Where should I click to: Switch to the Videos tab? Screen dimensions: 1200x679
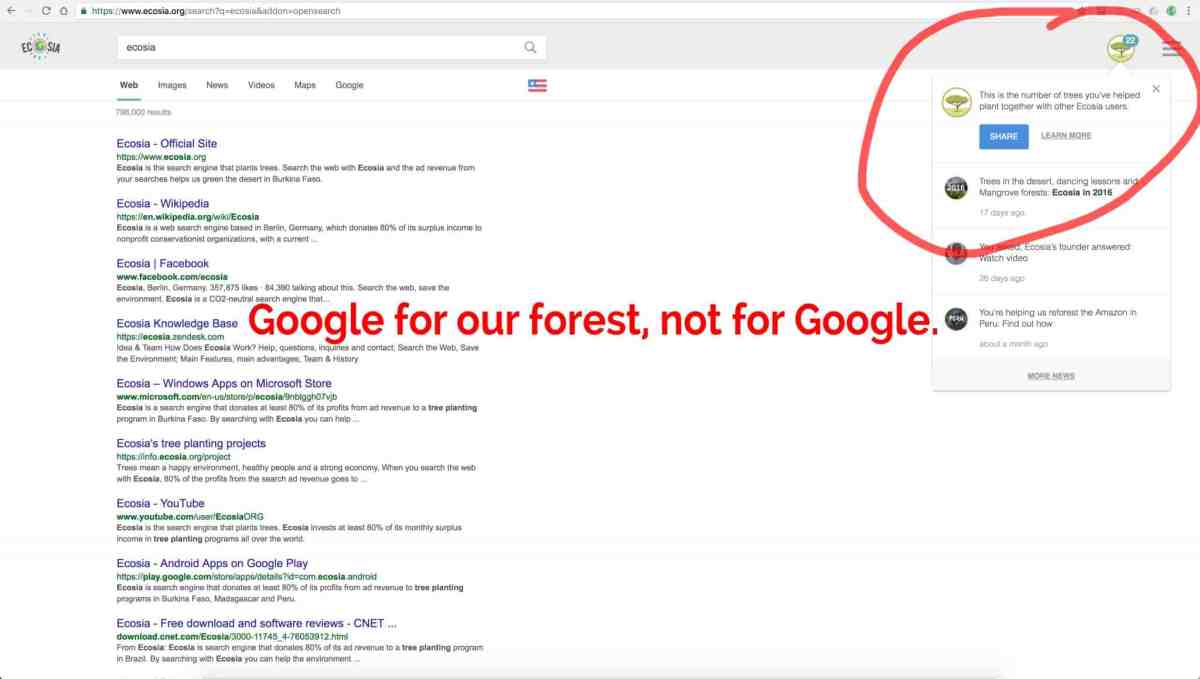[x=261, y=86]
